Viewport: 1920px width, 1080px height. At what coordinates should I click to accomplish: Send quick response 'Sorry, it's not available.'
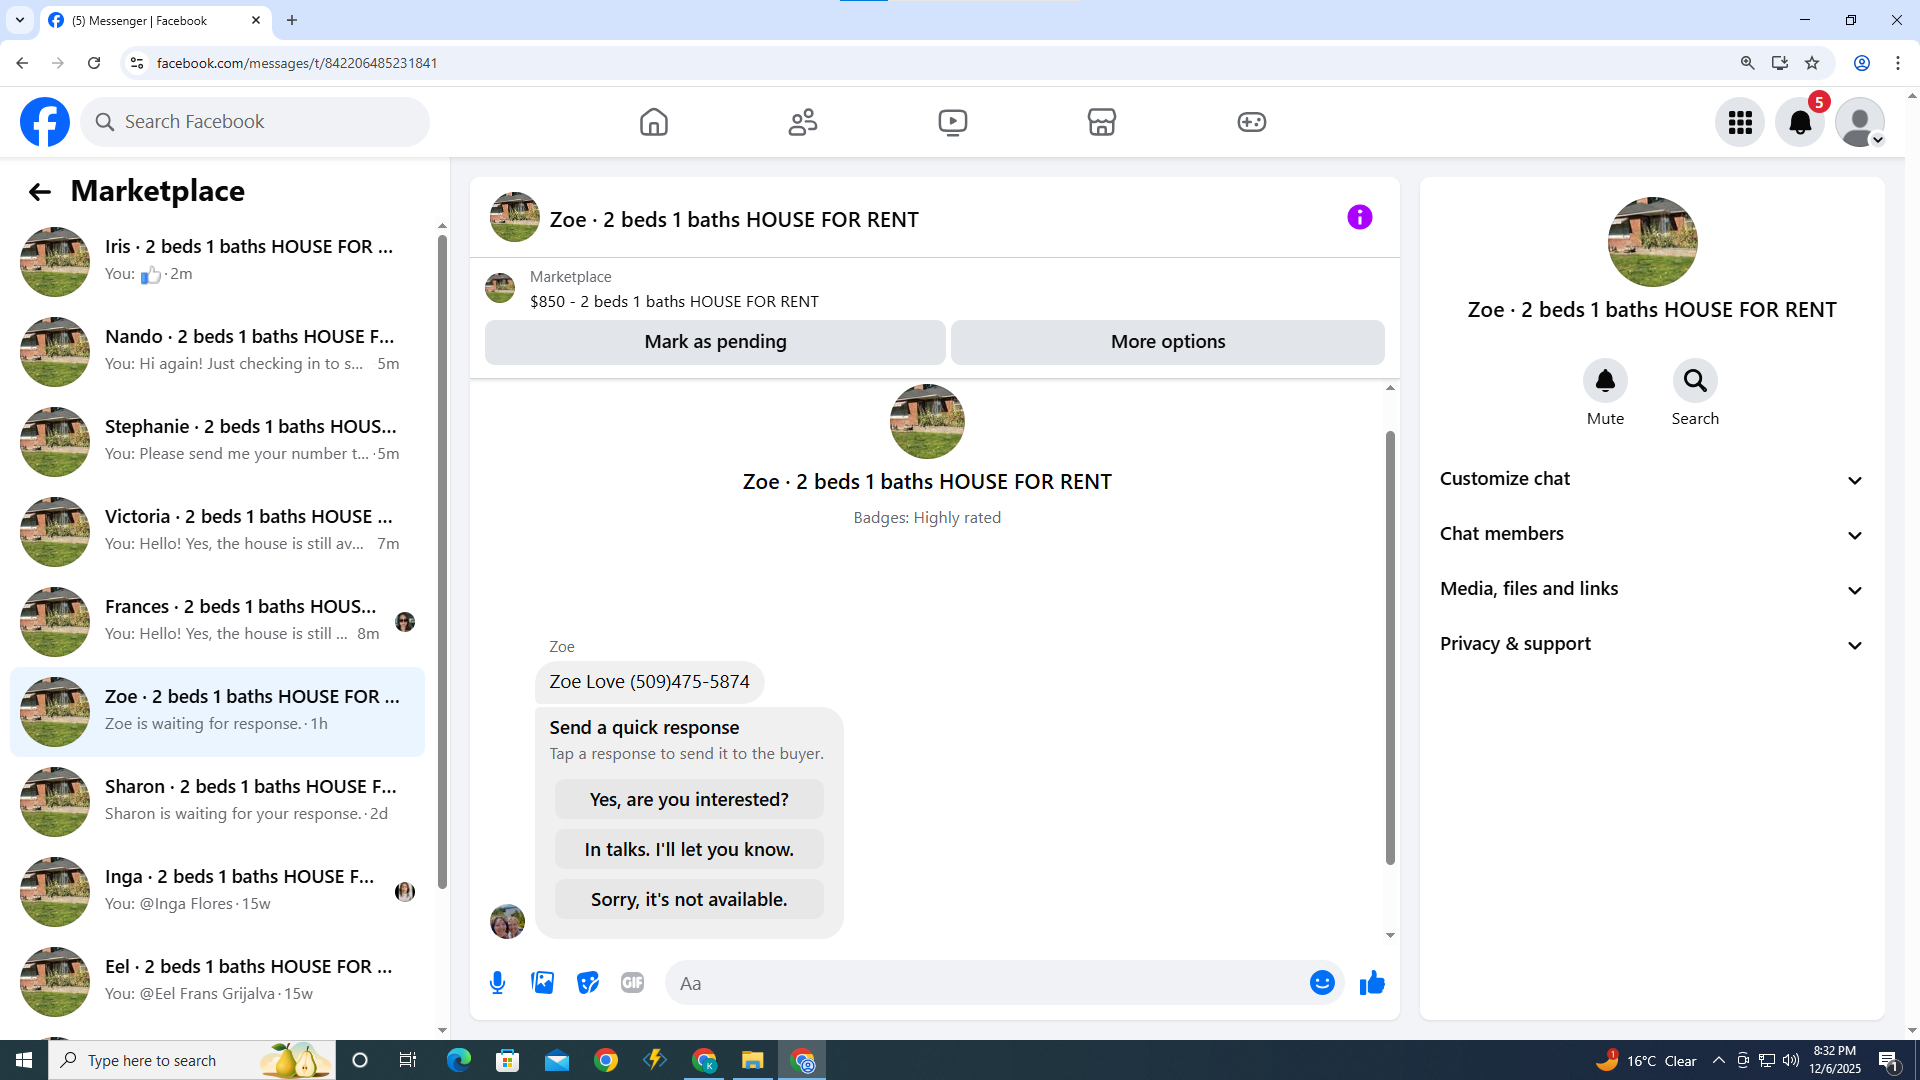coord(689,899)
